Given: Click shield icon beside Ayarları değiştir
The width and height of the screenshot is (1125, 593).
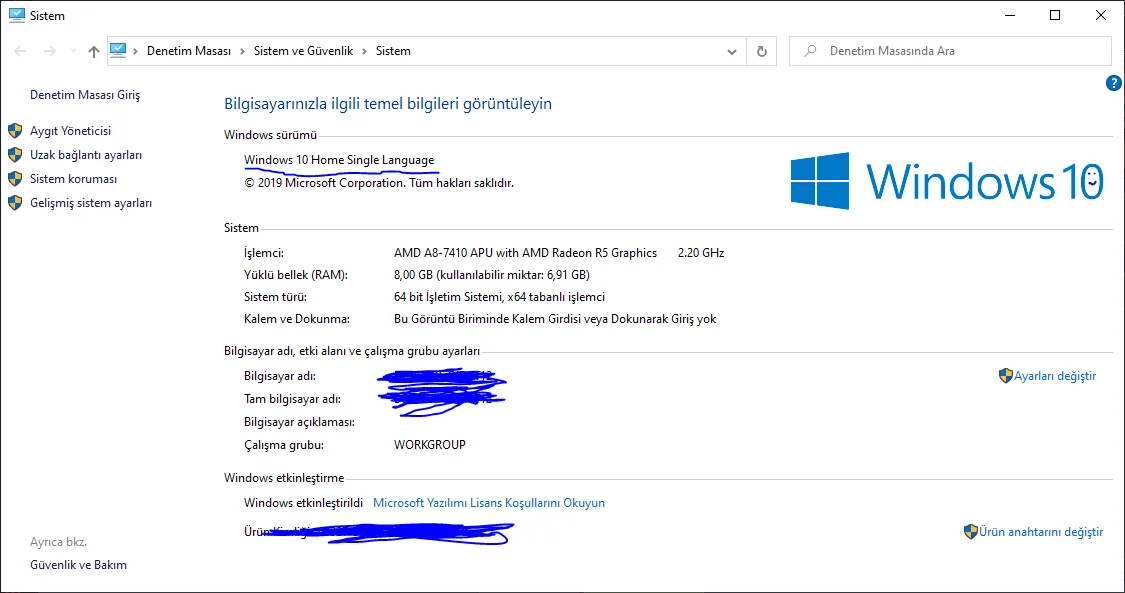Looking at the screenshot, I should pos(1006,376).
